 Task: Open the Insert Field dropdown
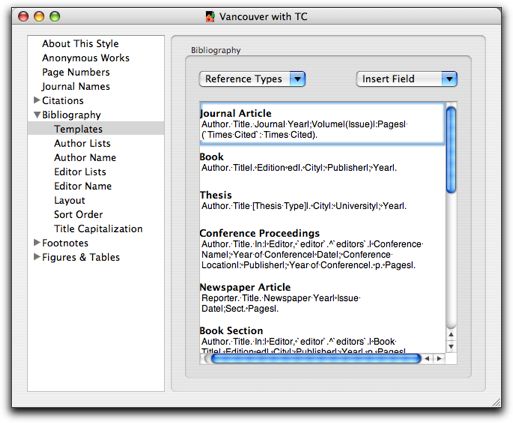point(406,79)
